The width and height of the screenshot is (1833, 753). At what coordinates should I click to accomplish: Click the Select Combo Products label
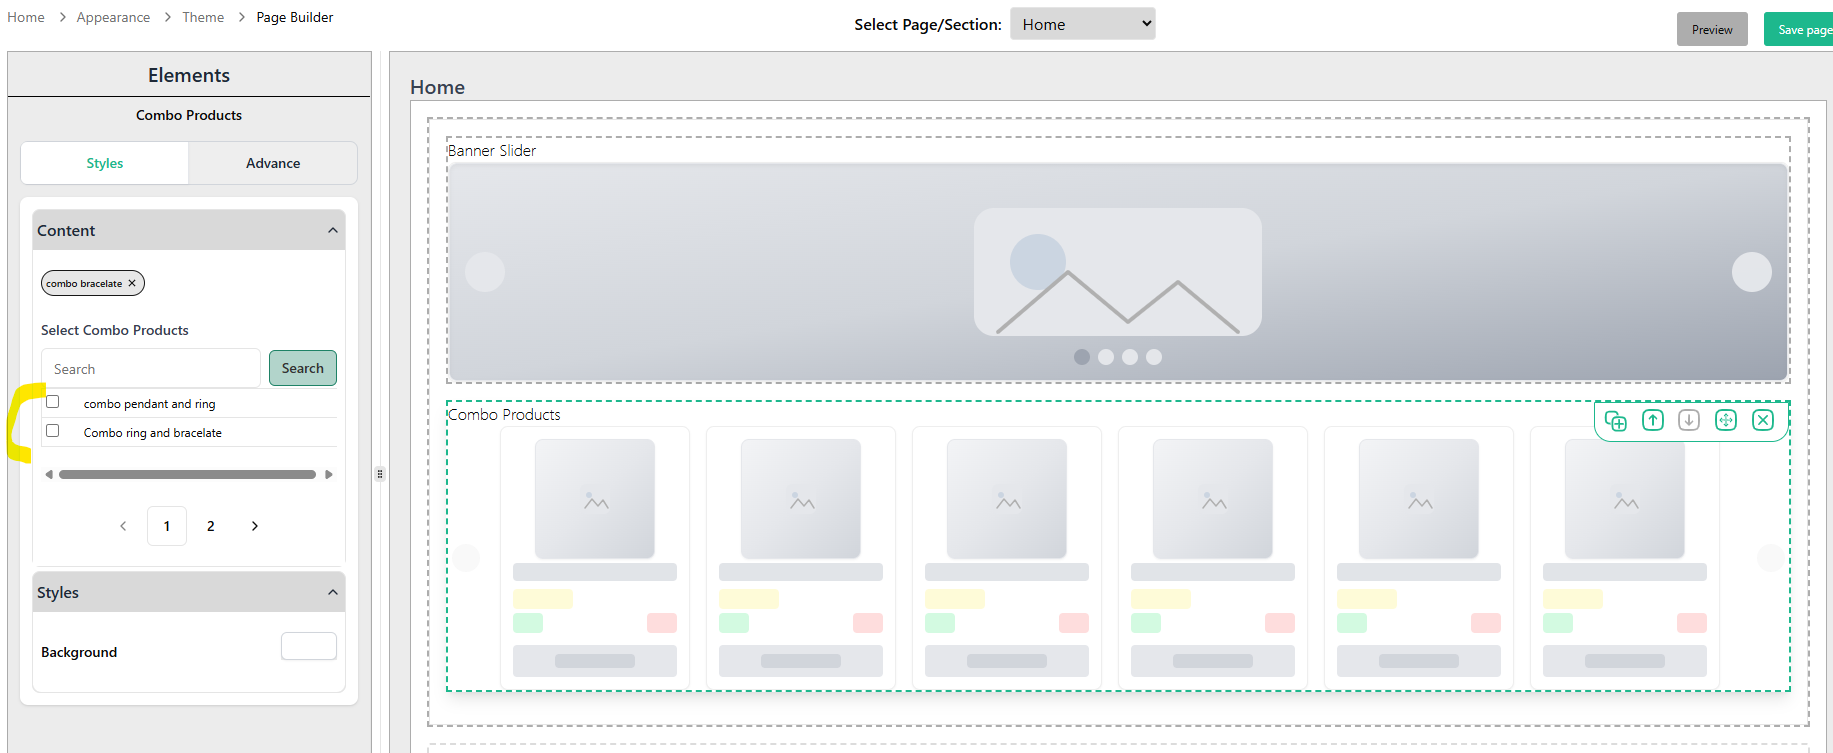coord(115,330)
